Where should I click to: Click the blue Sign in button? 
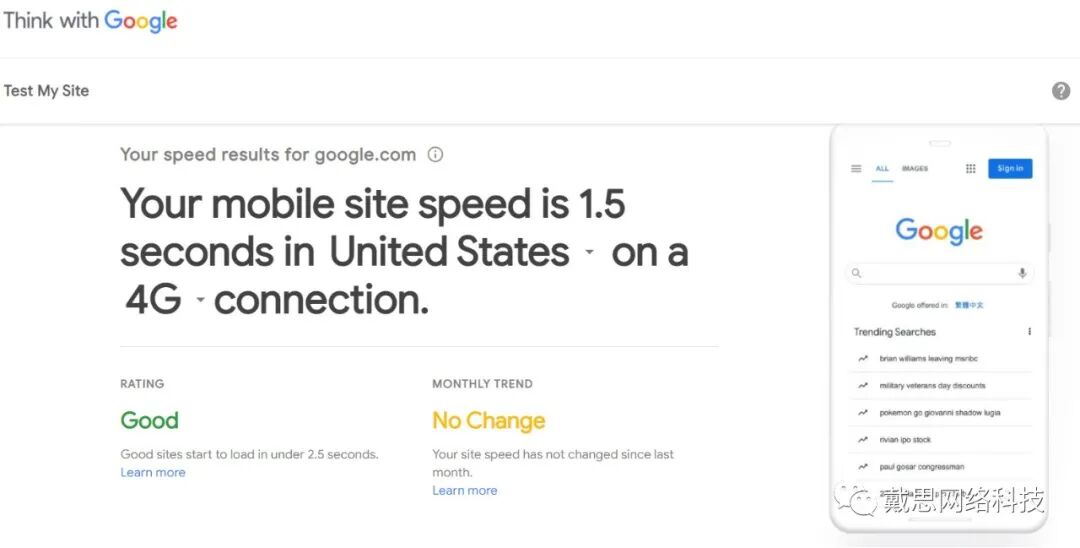(1010, 169)
